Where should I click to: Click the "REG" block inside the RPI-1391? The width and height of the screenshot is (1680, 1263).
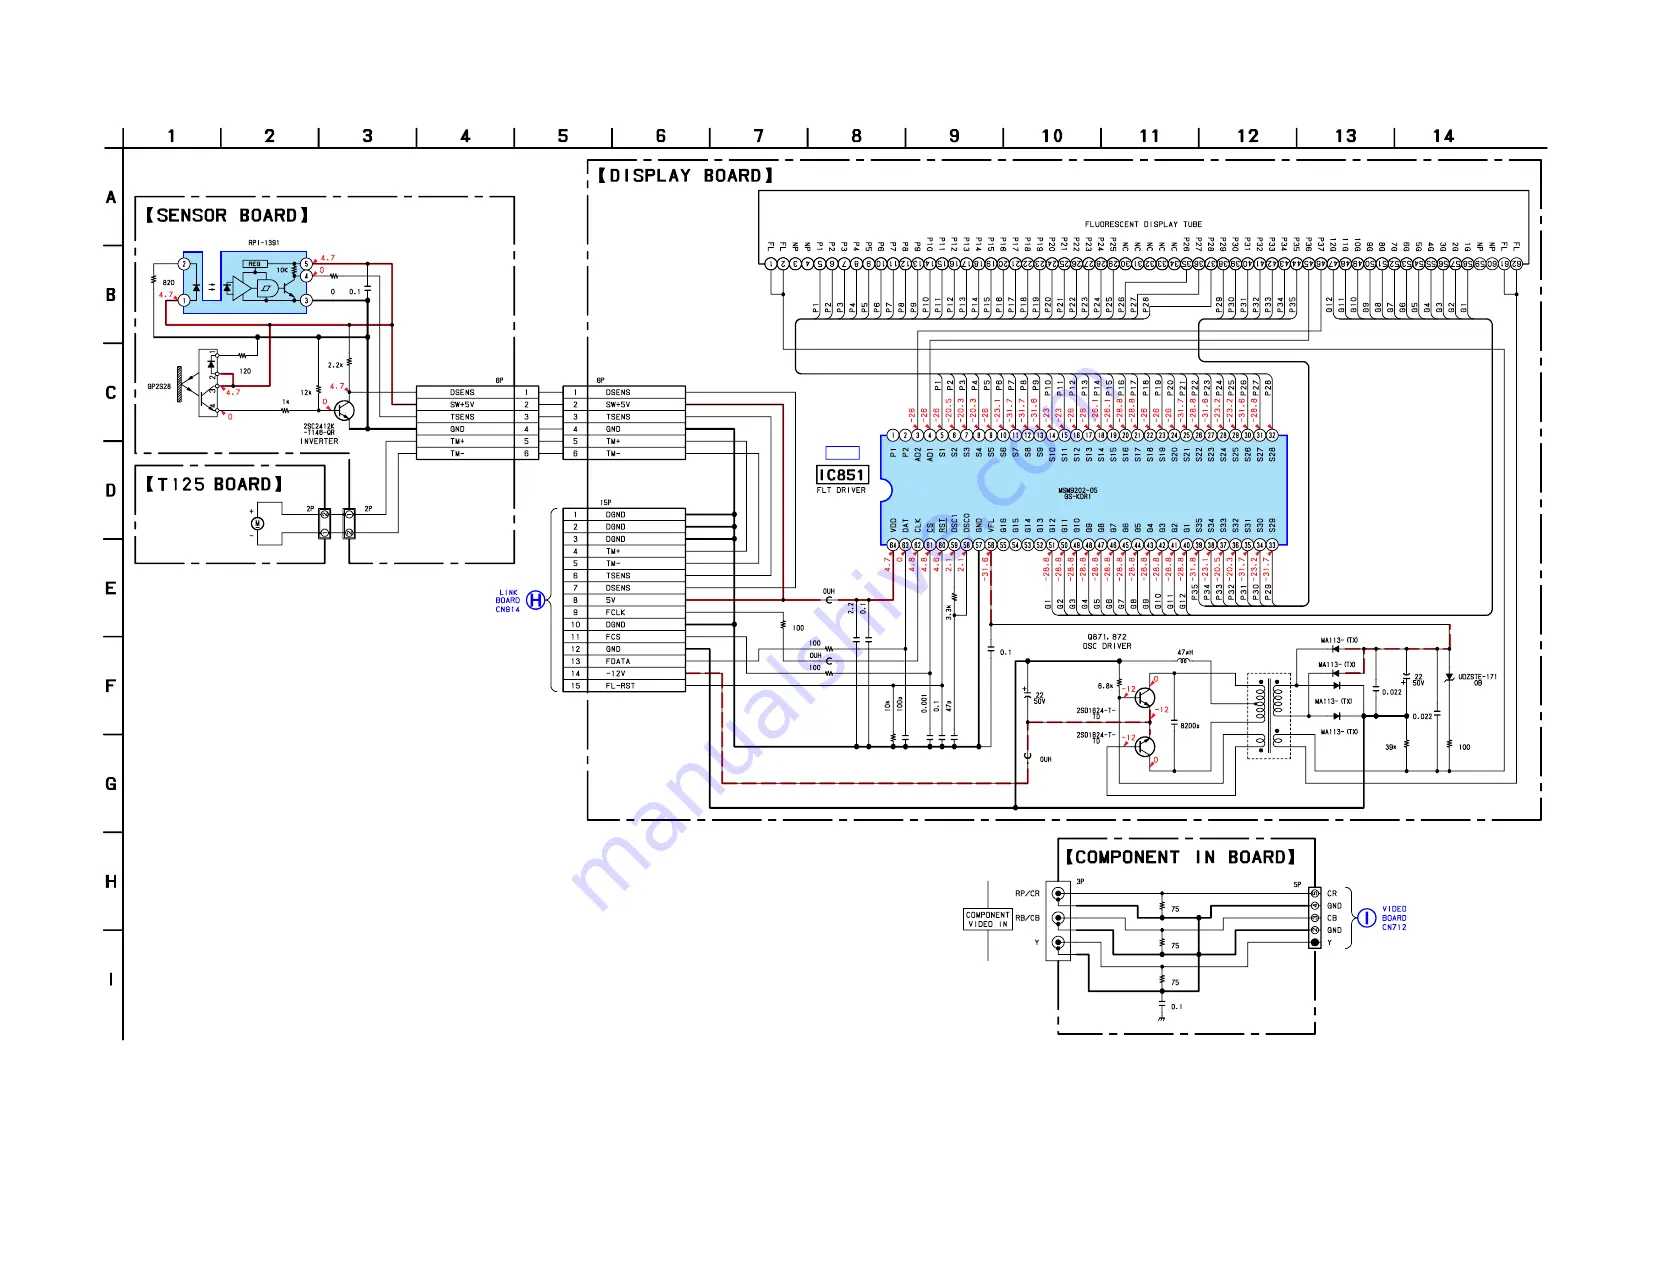click(255, 264)
